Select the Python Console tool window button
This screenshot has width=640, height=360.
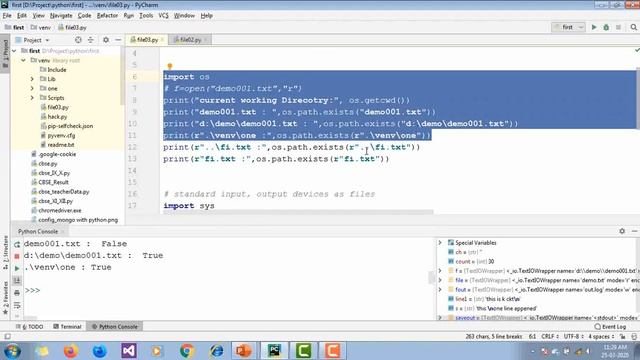[114, 327]
